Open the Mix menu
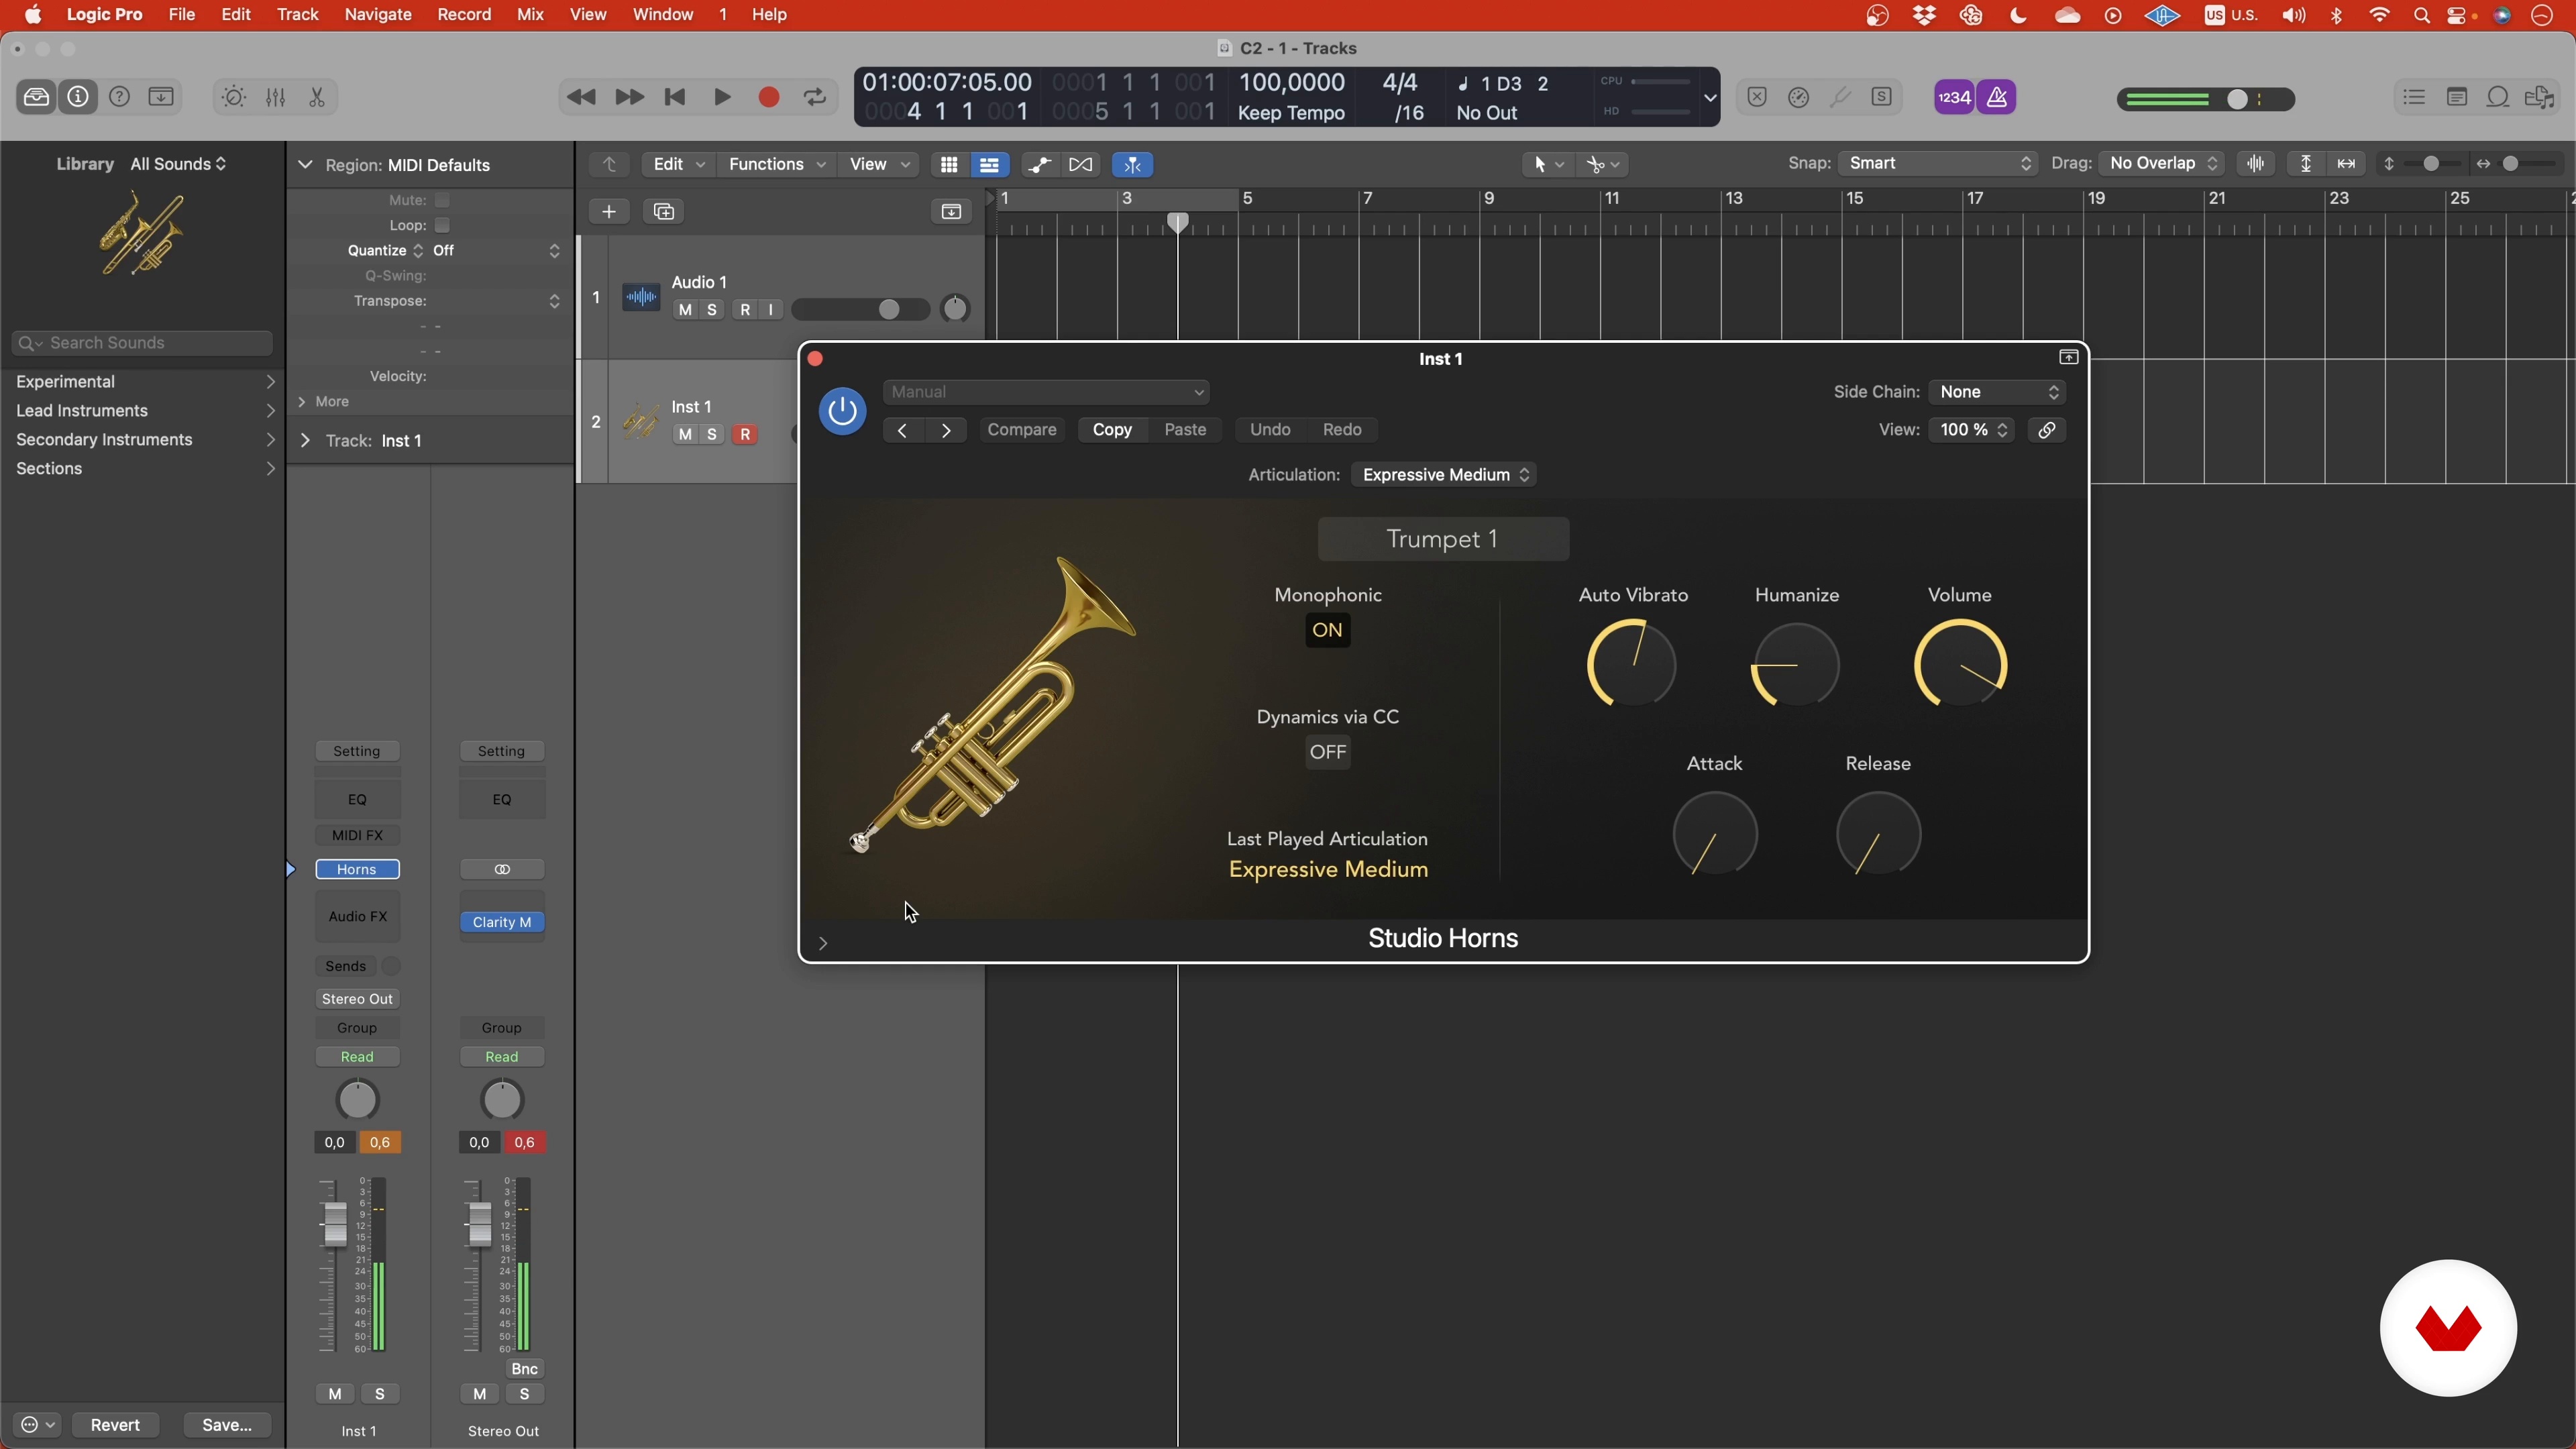This screenshot has width=2576, height=1449. 530,15
